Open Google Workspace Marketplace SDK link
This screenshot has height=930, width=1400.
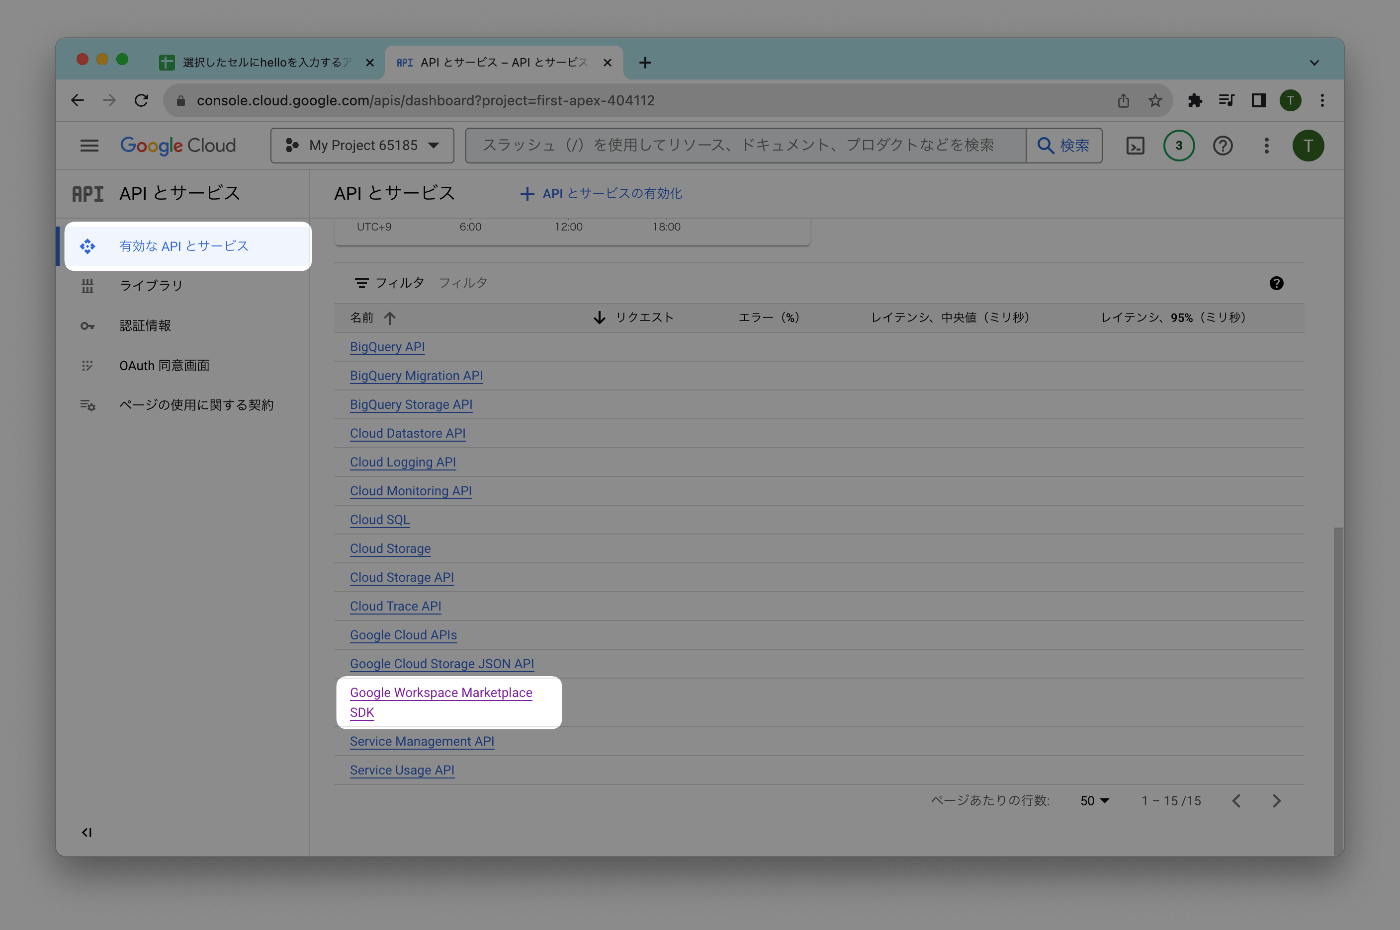tap(441, 703)
